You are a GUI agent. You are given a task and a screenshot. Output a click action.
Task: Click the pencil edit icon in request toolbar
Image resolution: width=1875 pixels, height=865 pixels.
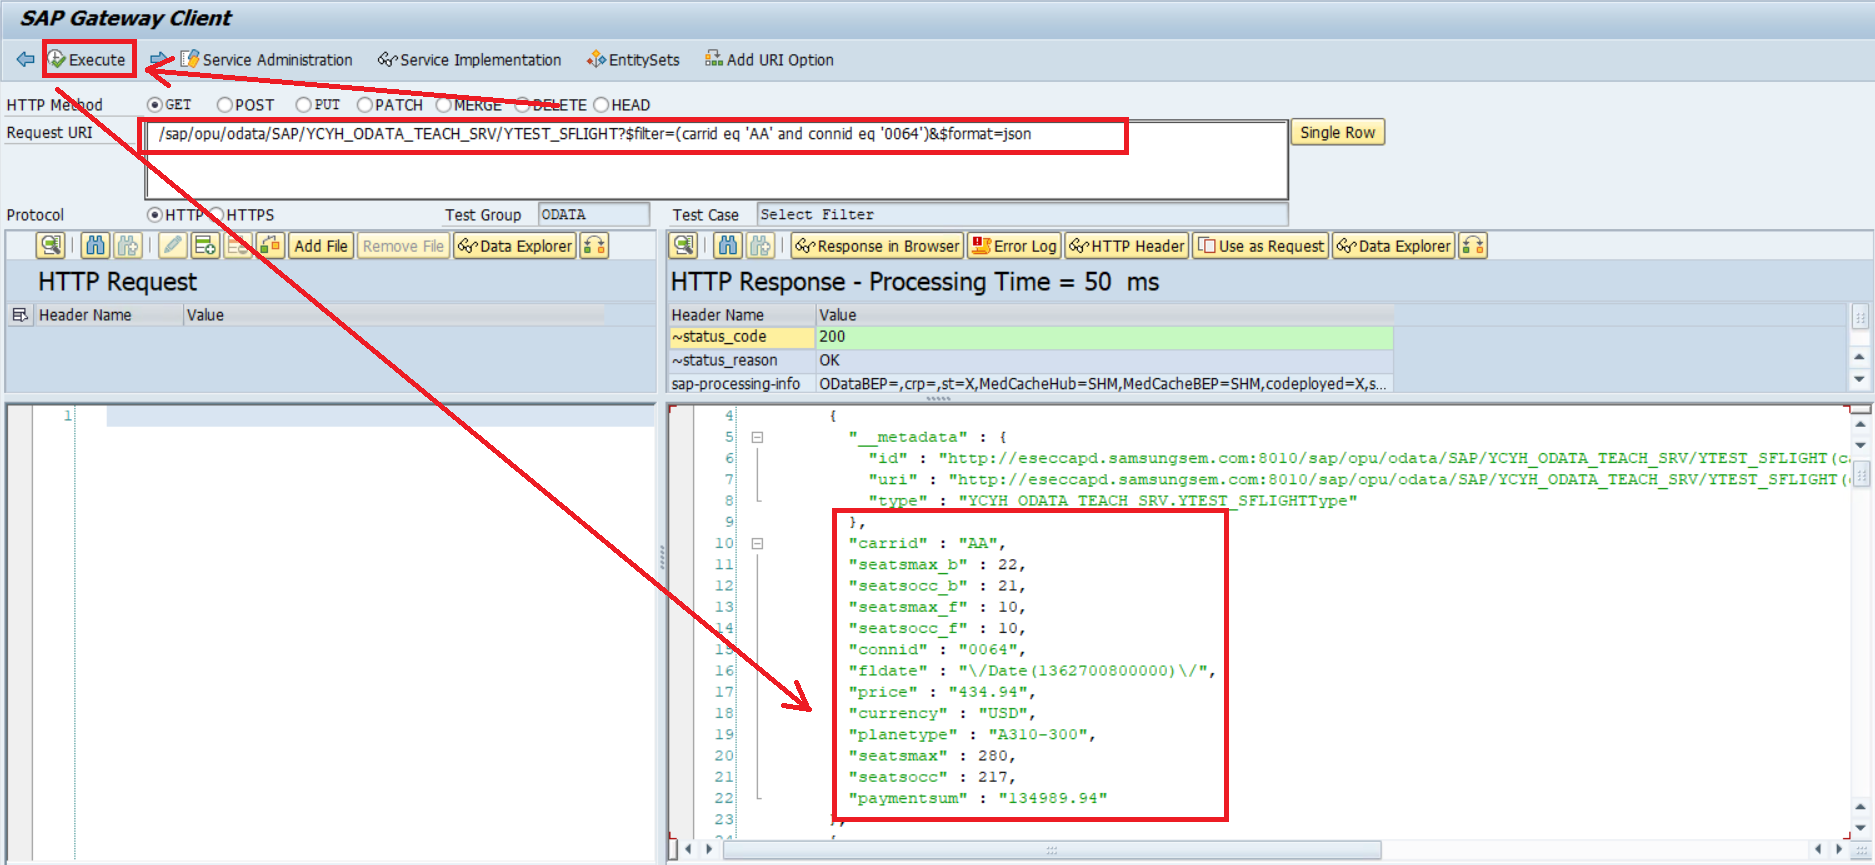coord(172,246)
